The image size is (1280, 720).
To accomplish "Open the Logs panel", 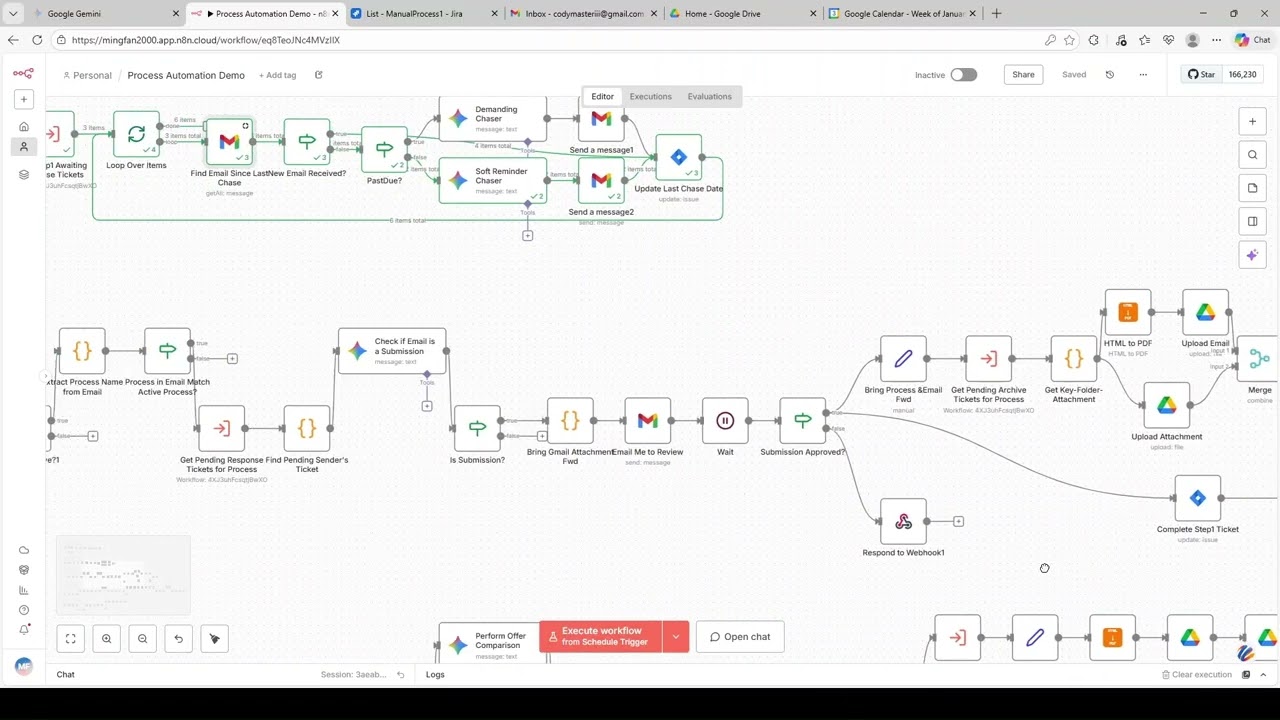I will 435,674.
